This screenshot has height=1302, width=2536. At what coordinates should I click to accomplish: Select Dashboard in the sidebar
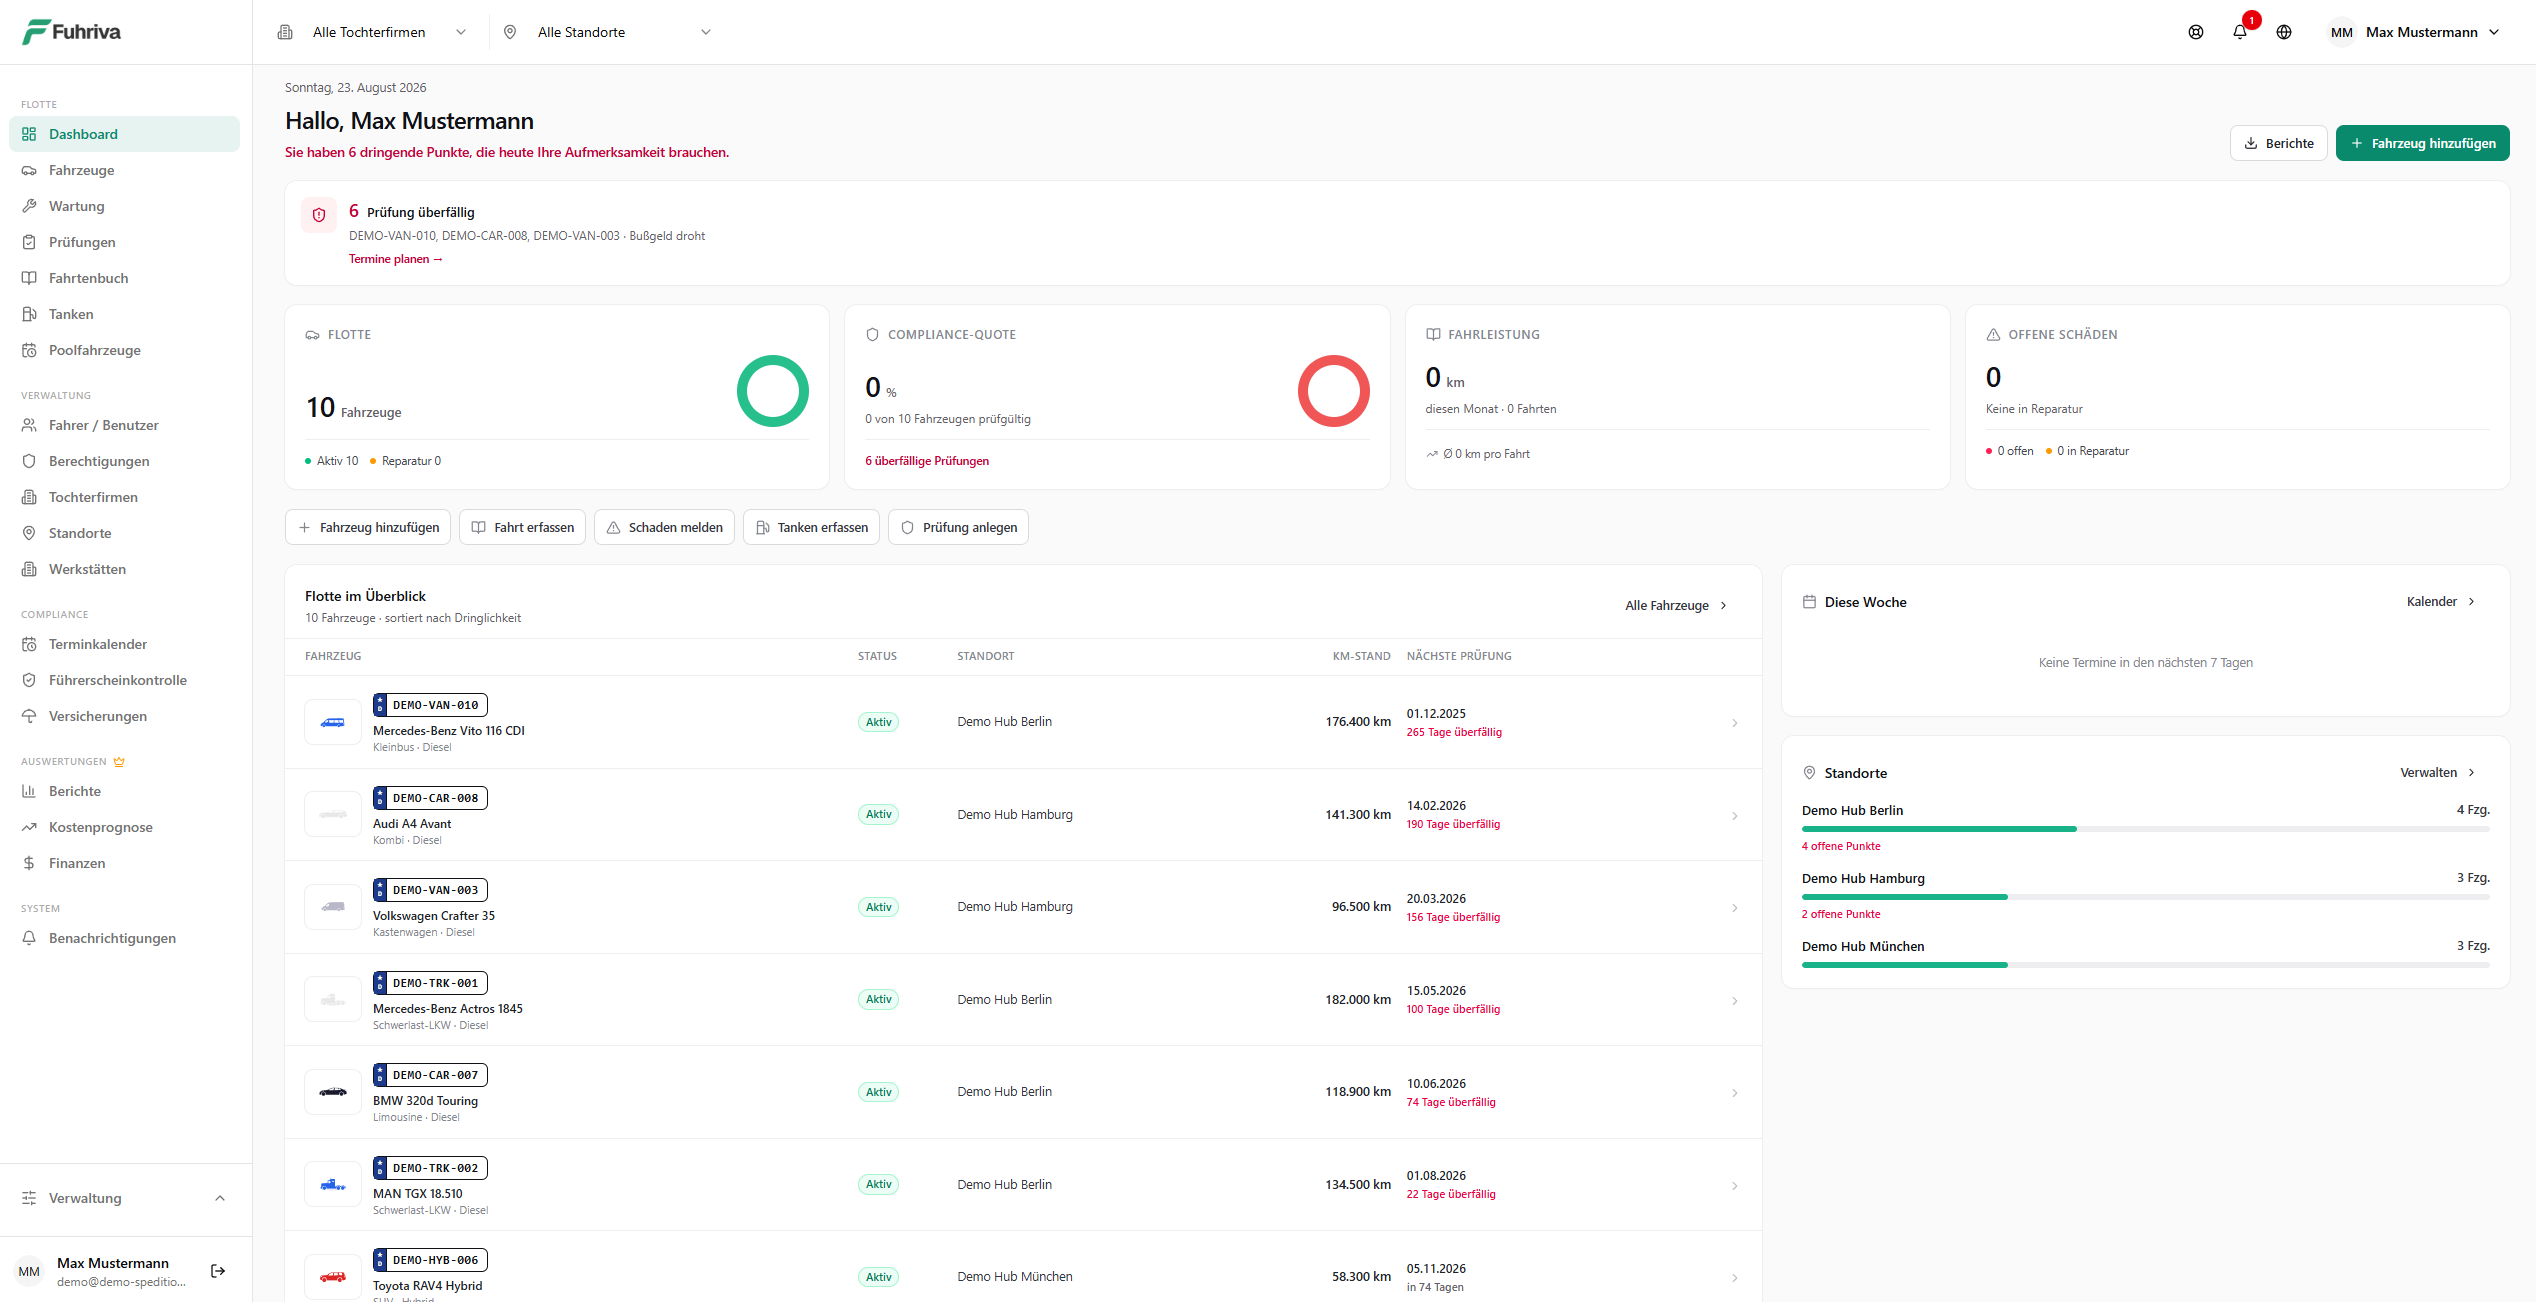click(125, 134)
